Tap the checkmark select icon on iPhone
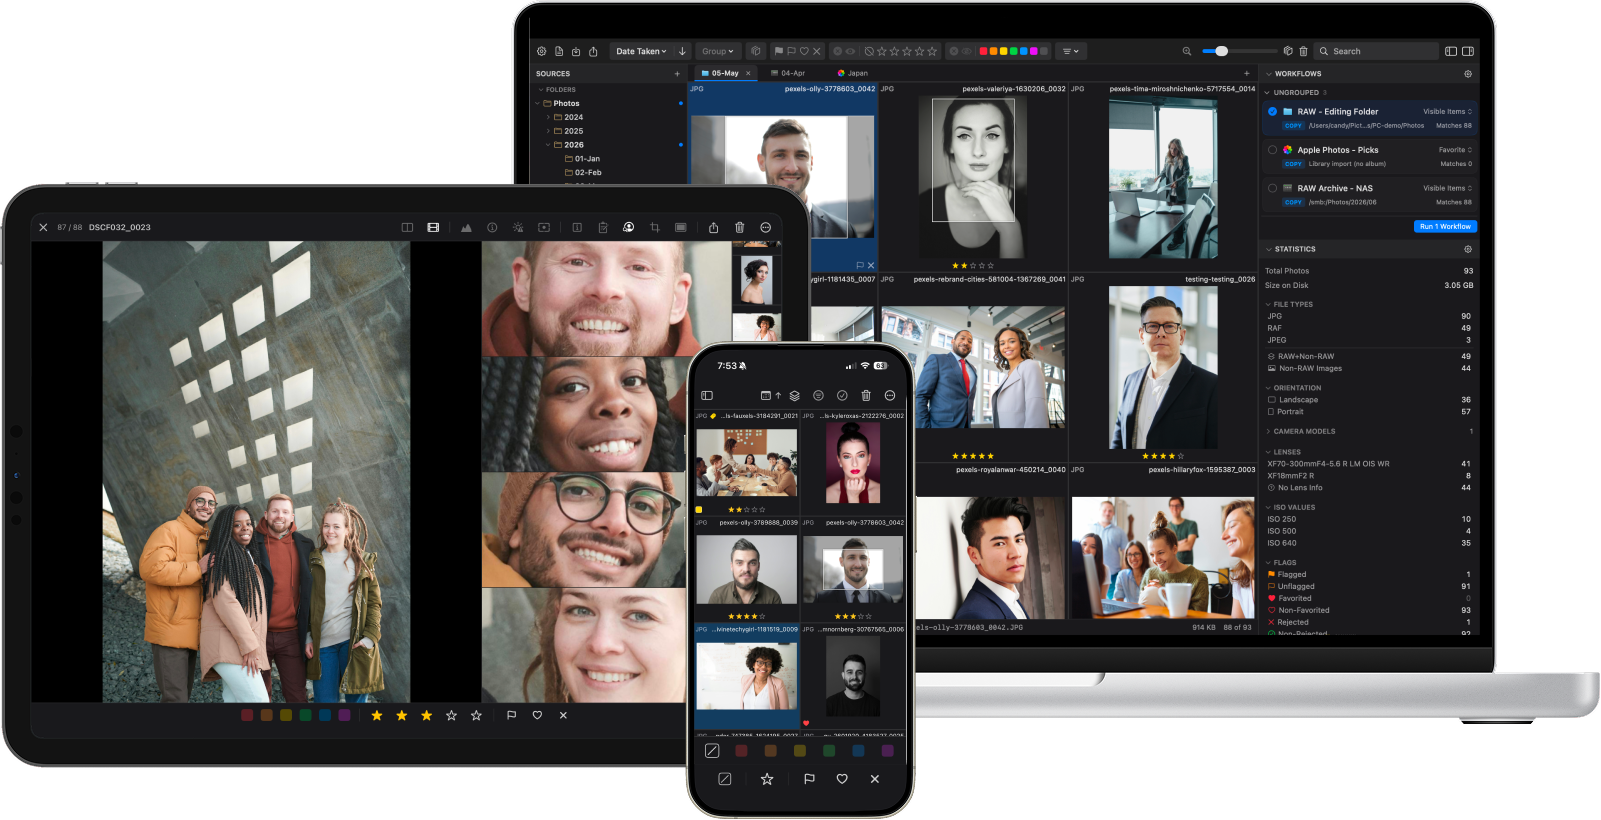The width and height of the screenshot is (1601, 820). coord(842,395)
